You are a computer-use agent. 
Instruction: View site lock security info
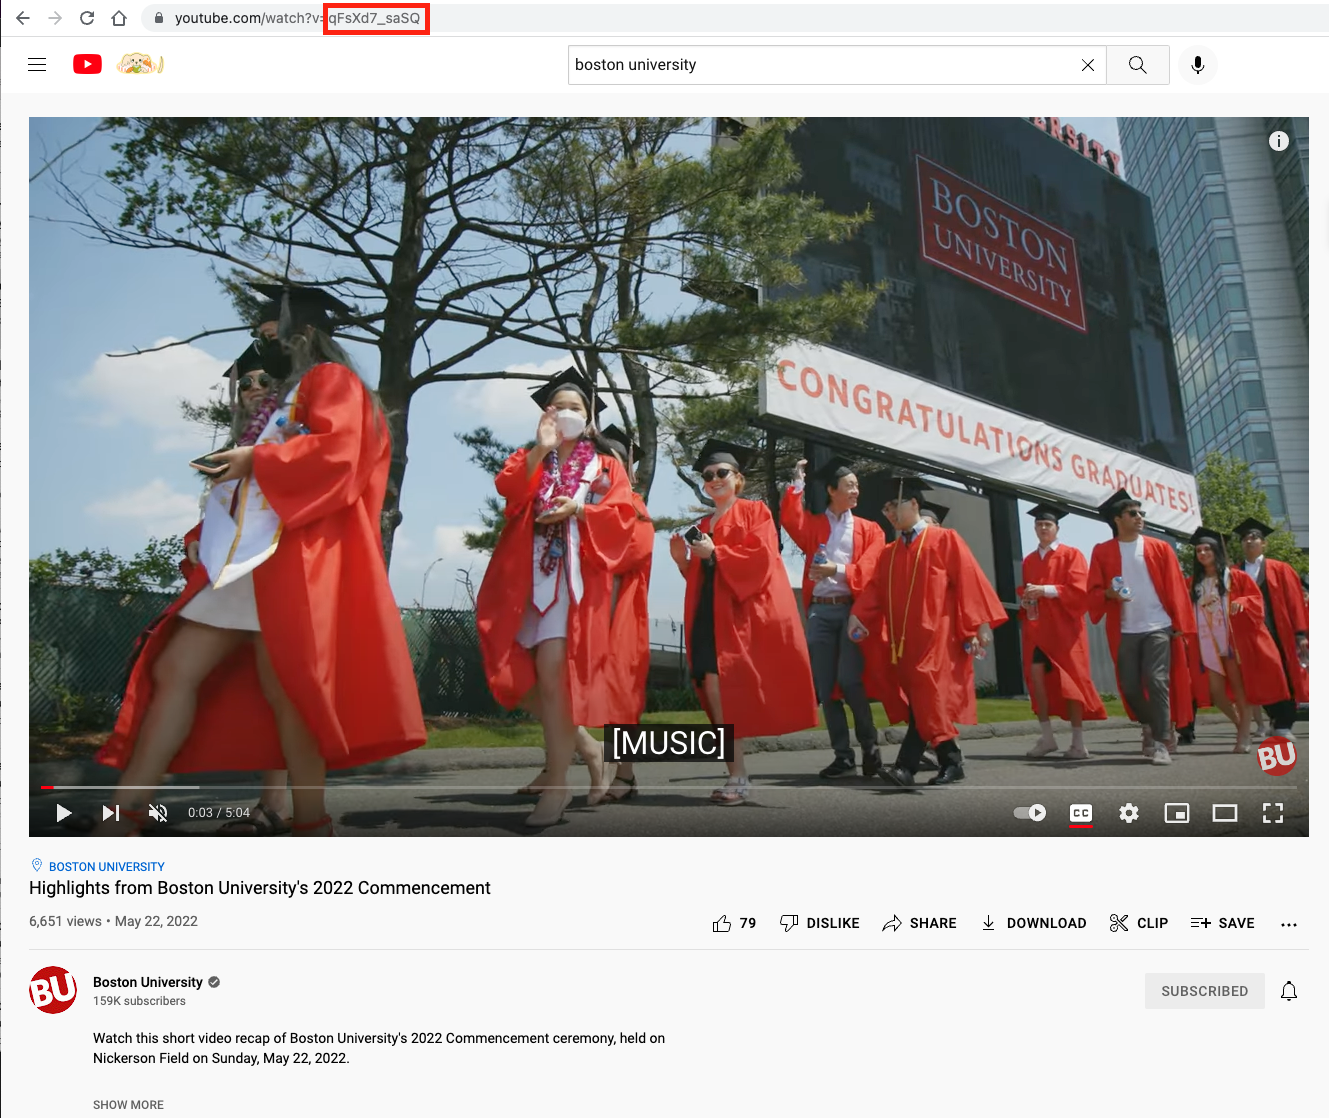[x=158, y=18]
